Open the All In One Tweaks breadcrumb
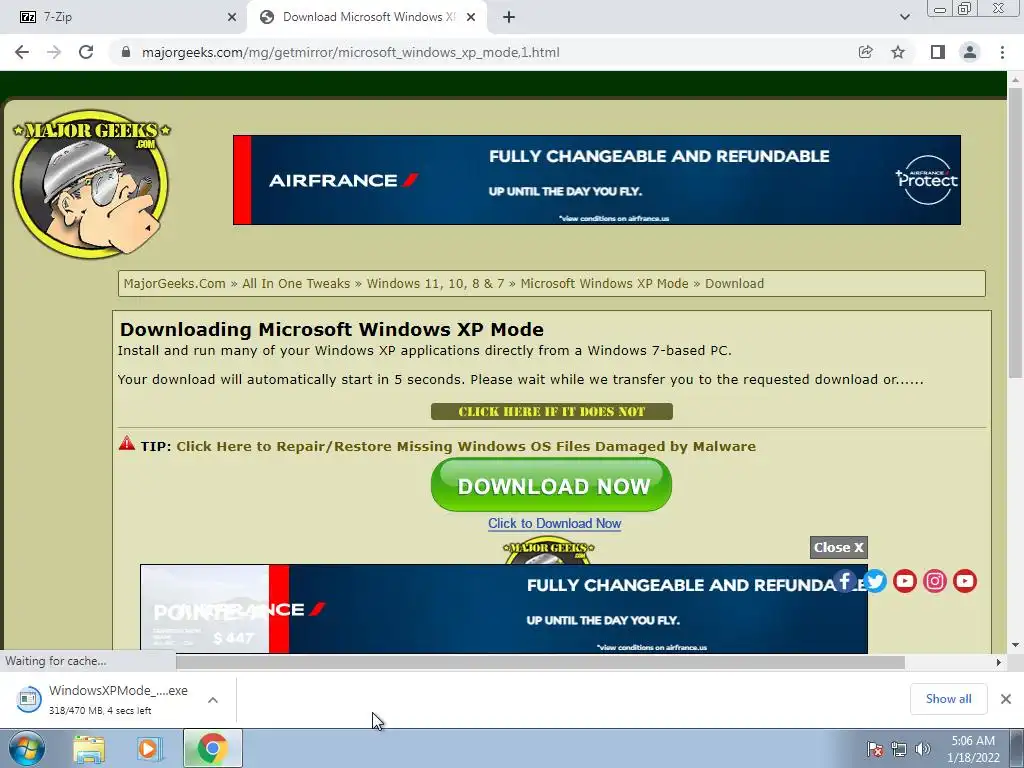Image resolution: width=1024 pixels, height=768 pixels. pos(296,283)
